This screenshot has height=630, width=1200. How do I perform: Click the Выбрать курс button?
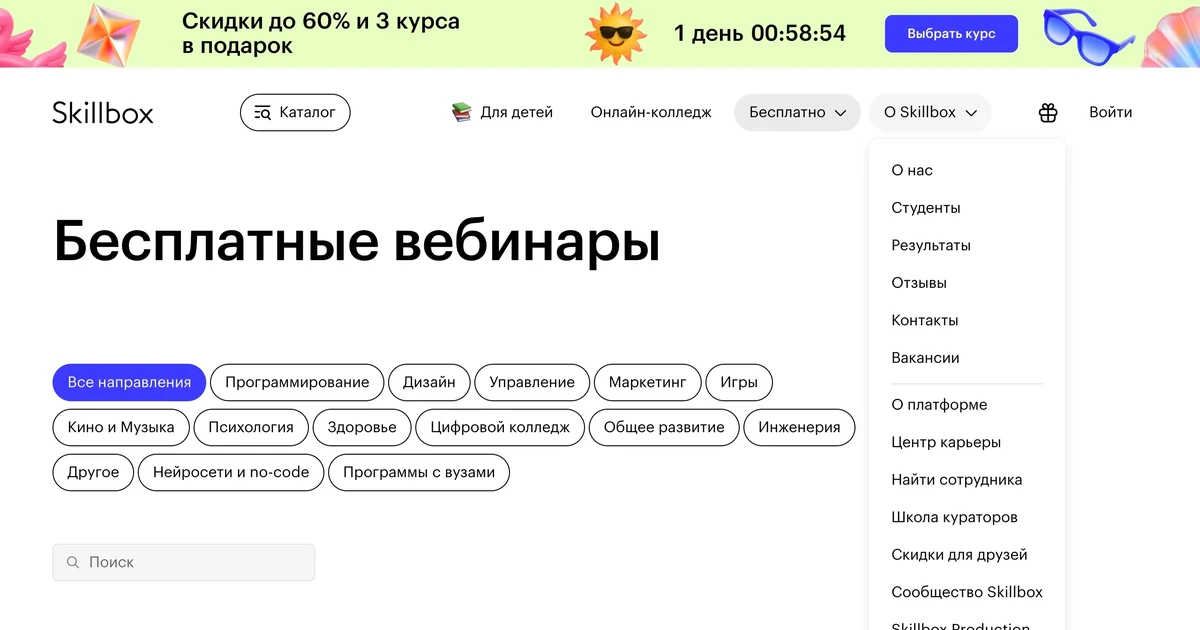pos(951,33)
